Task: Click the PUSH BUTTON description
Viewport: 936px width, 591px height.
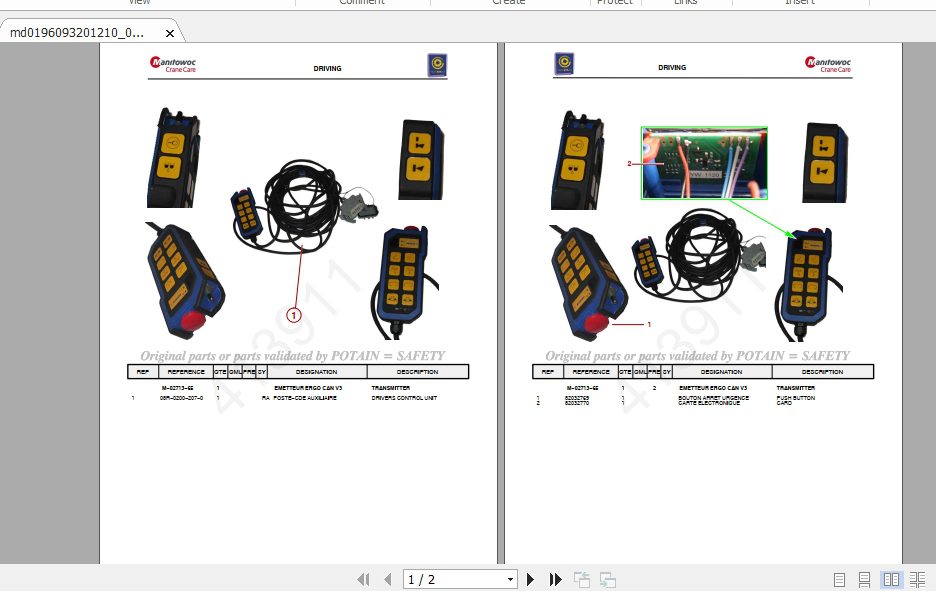Action: tap(795, 398)
